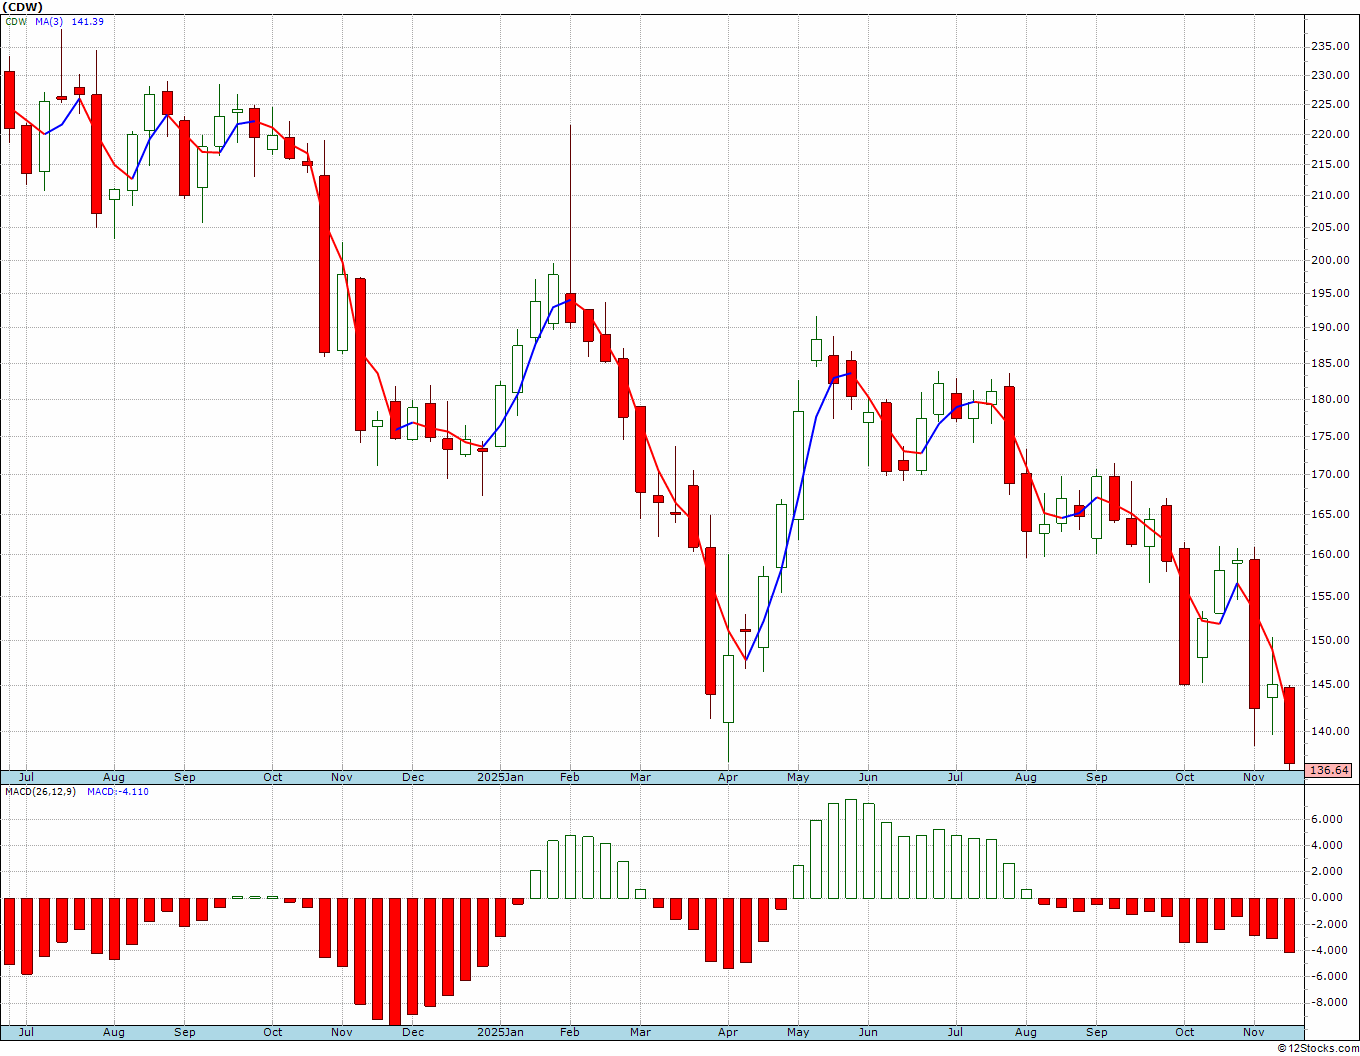Select the 170.00 price axis label
The height and width of the screenshot is (1056, 1360).
(1331, 474)
